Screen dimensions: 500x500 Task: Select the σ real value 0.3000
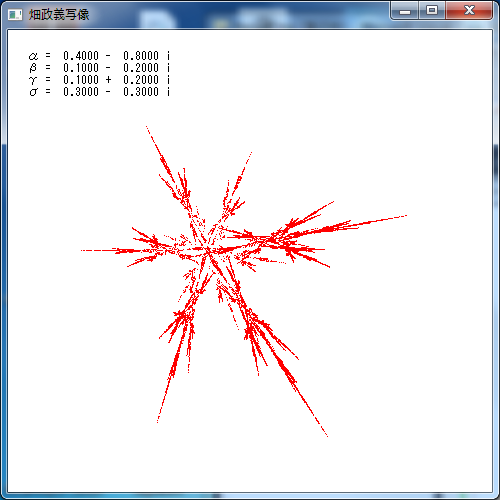point(81,92)
